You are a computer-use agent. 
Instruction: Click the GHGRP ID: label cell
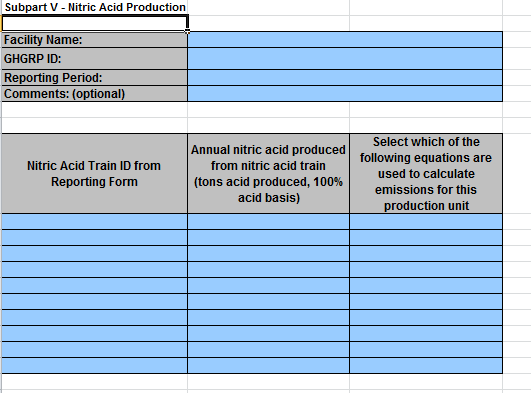[x=94, y=59]
